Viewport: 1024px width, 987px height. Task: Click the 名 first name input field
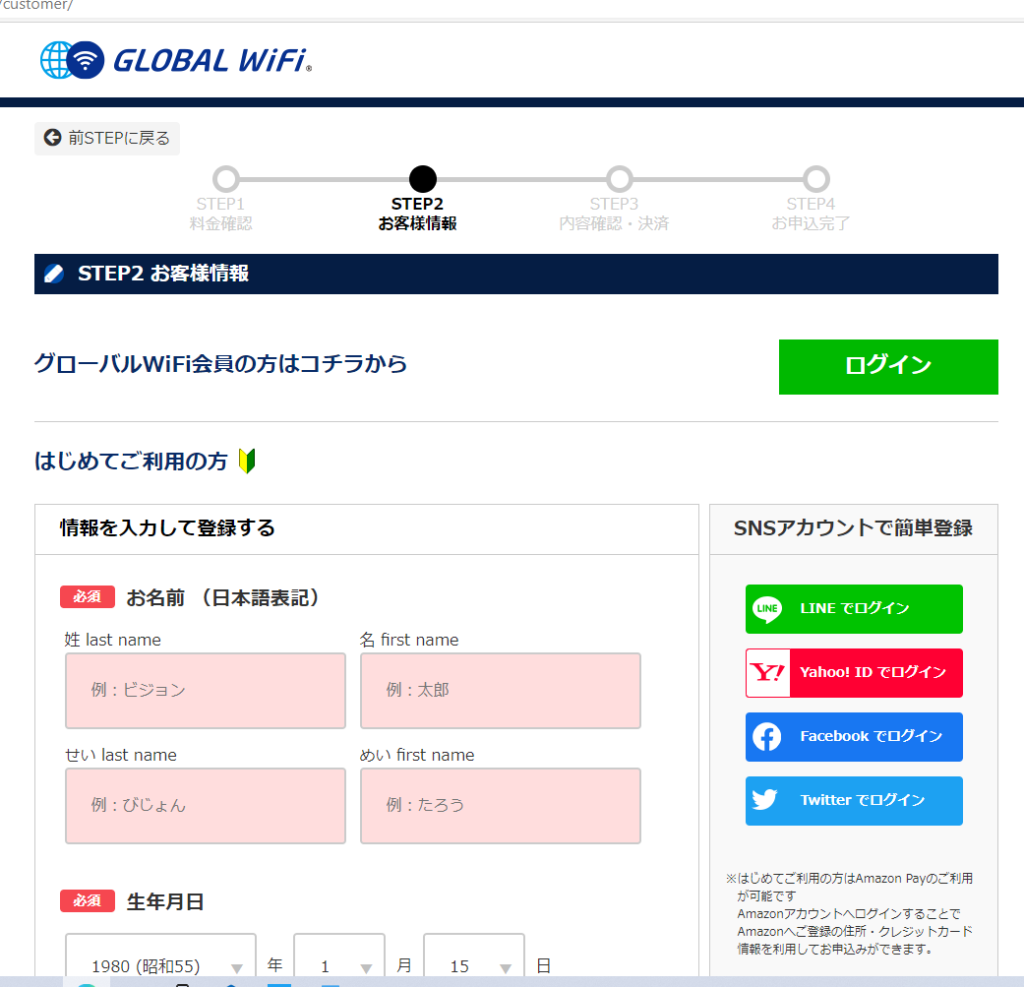500,690
